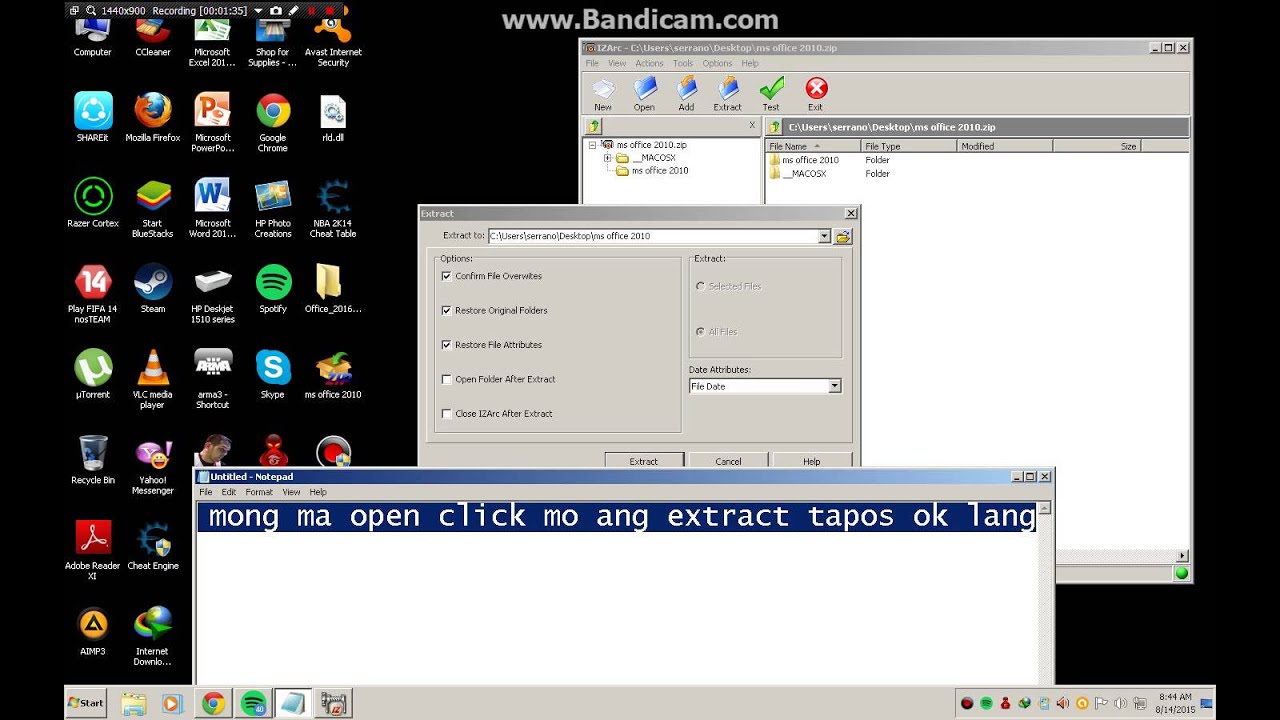Toggle Restore Original Folders checkbox
This screenshot has height=720, width=1280.
pyautogui.click(x=447, y=310)
